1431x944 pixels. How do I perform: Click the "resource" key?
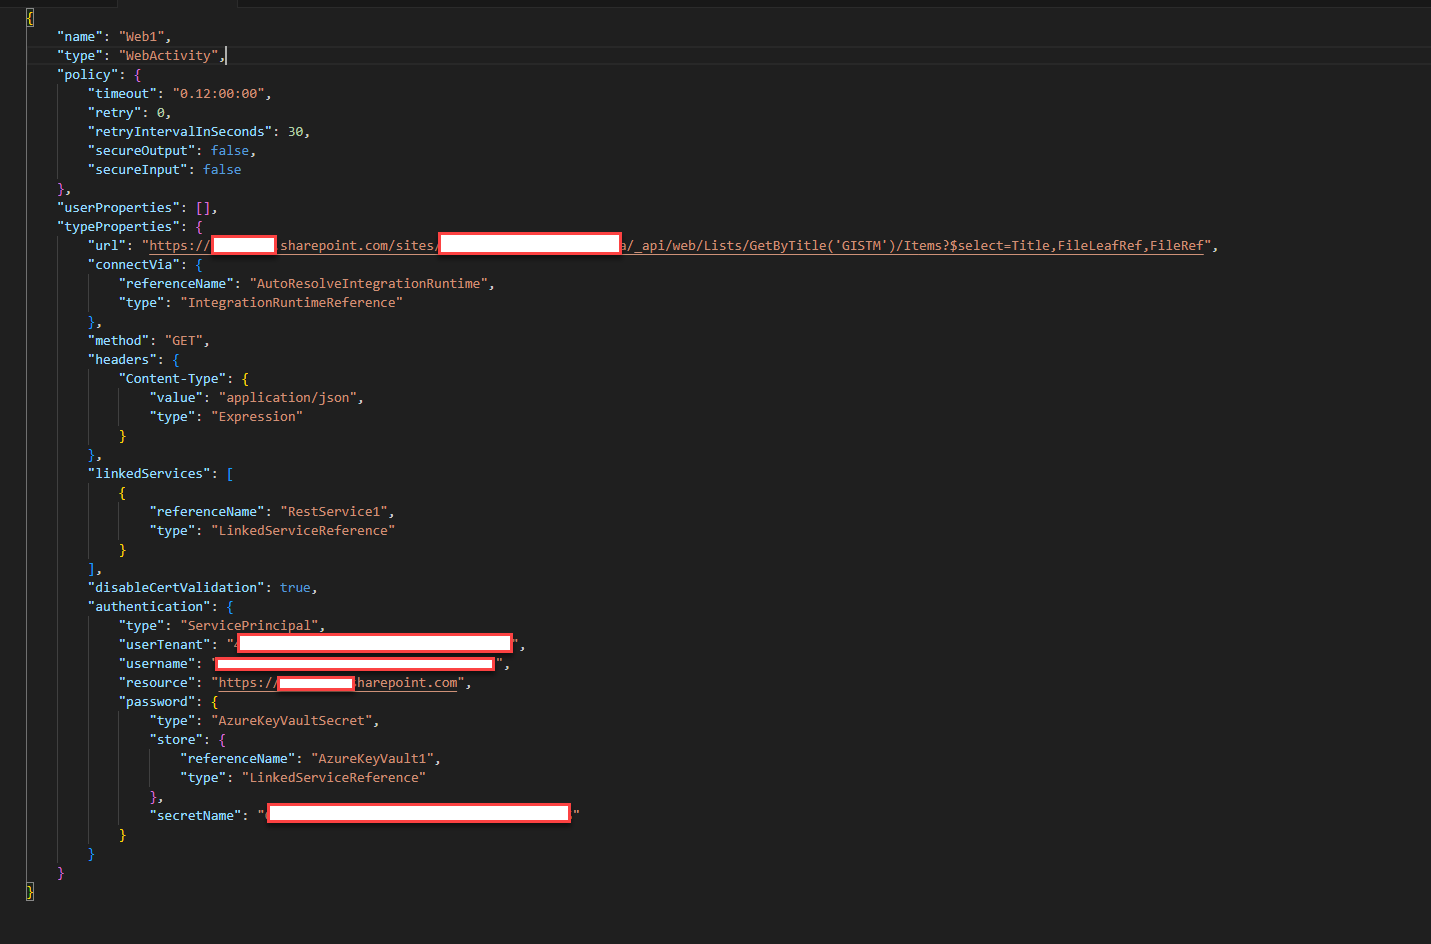point(156,683)
